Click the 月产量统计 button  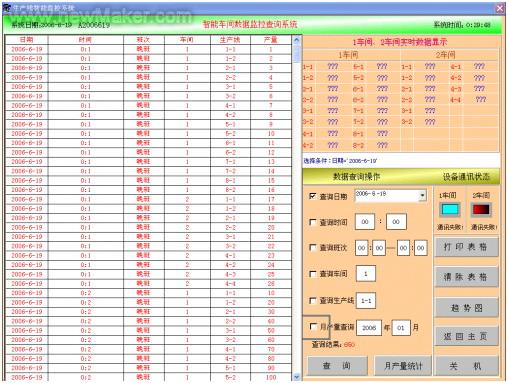click(x=403, y=366)
